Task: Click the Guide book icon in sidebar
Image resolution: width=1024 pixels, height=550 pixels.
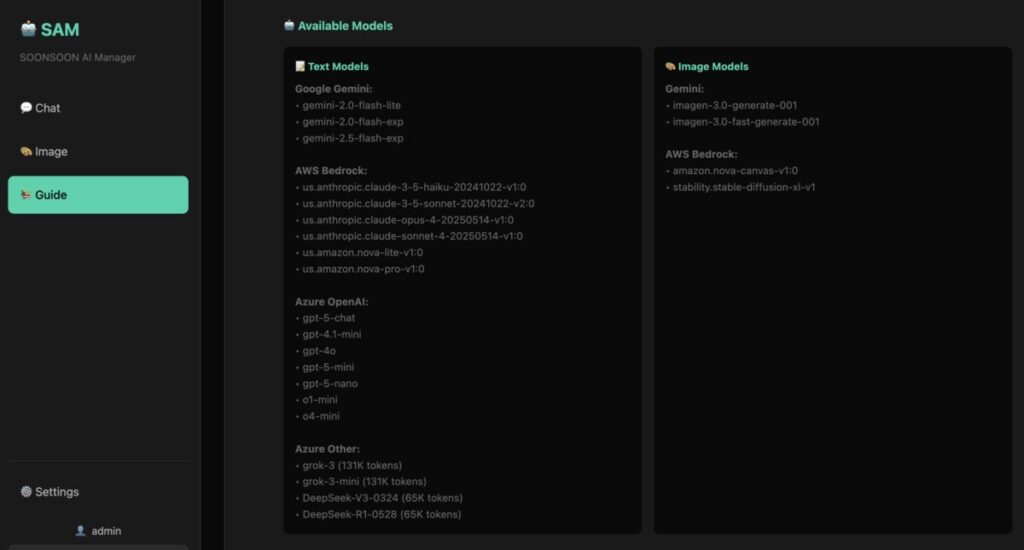Action: (26, 195)
